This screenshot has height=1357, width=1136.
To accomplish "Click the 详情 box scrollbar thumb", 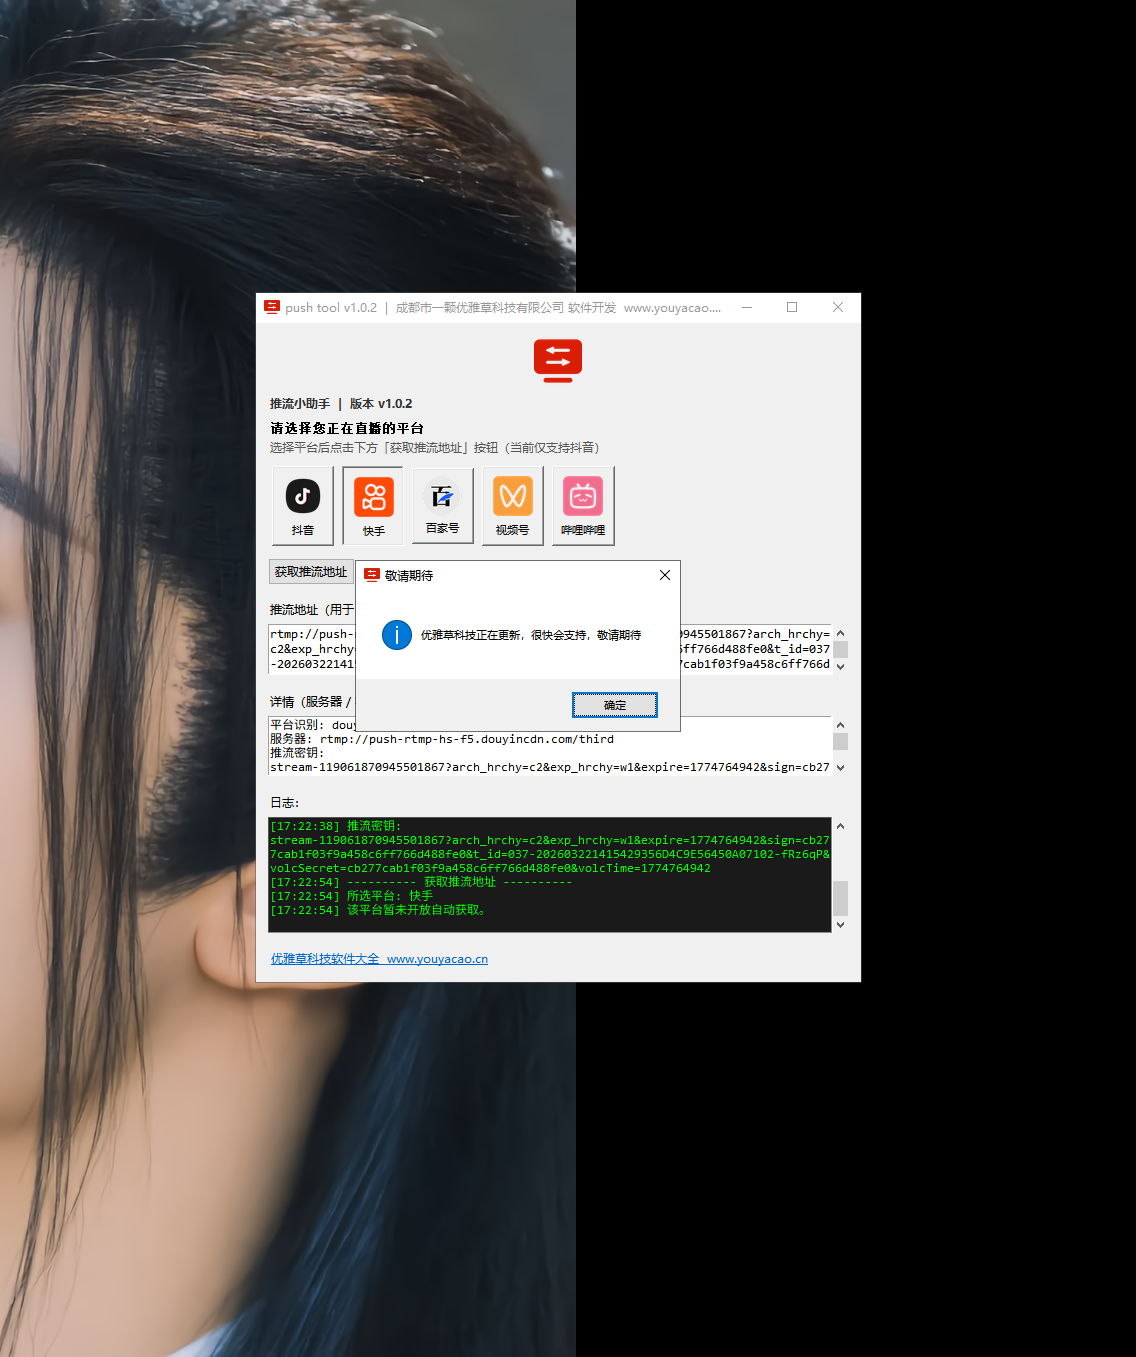I will pyautogui.click(x=840, y=741).
